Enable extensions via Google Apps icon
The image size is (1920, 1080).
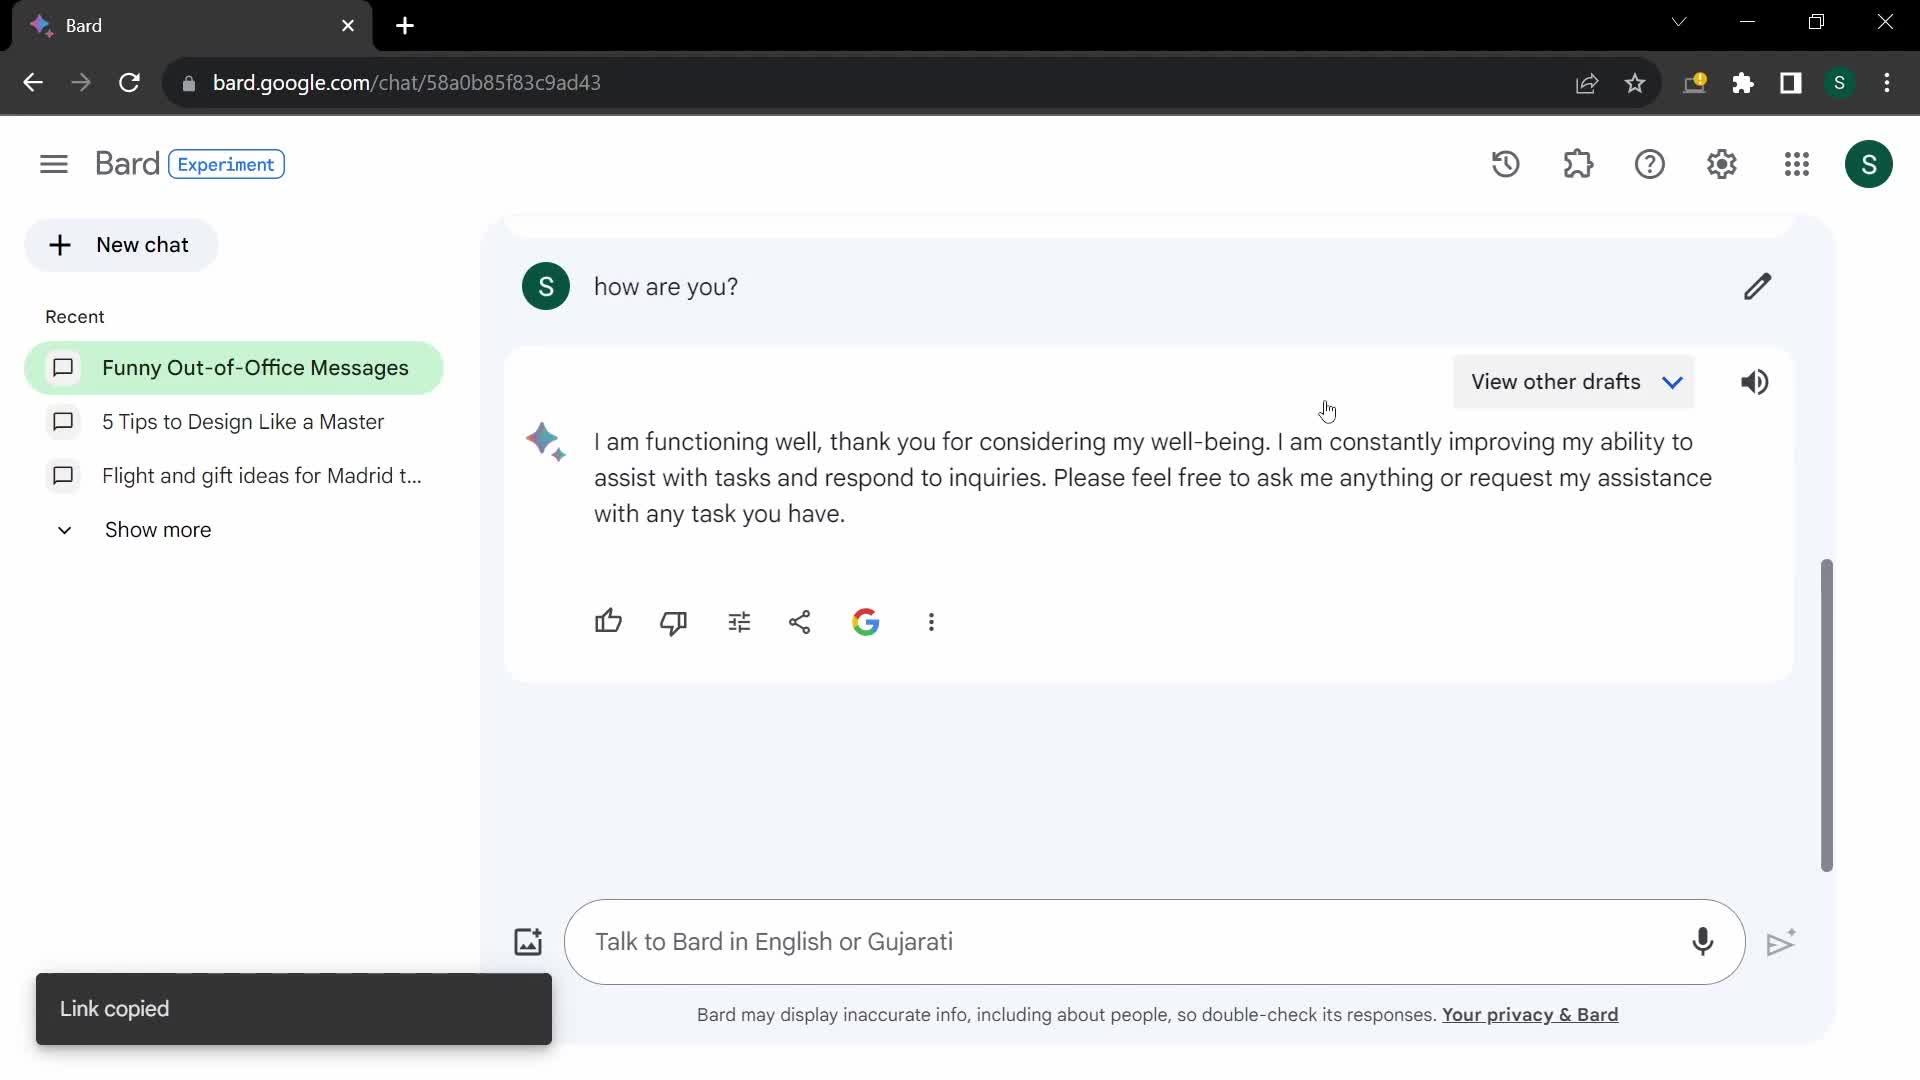coord(1797,165)
